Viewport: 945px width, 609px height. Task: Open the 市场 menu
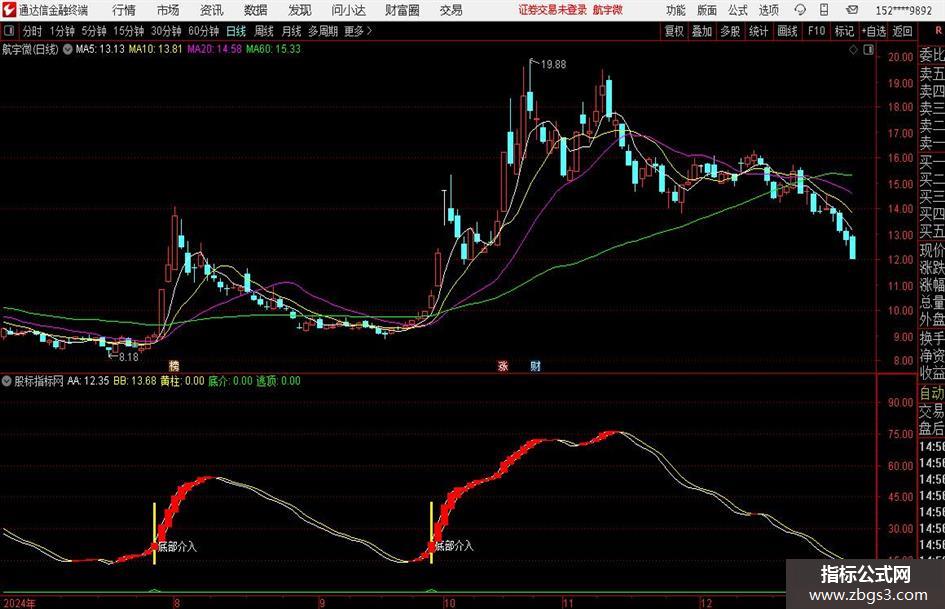[168, 10]
